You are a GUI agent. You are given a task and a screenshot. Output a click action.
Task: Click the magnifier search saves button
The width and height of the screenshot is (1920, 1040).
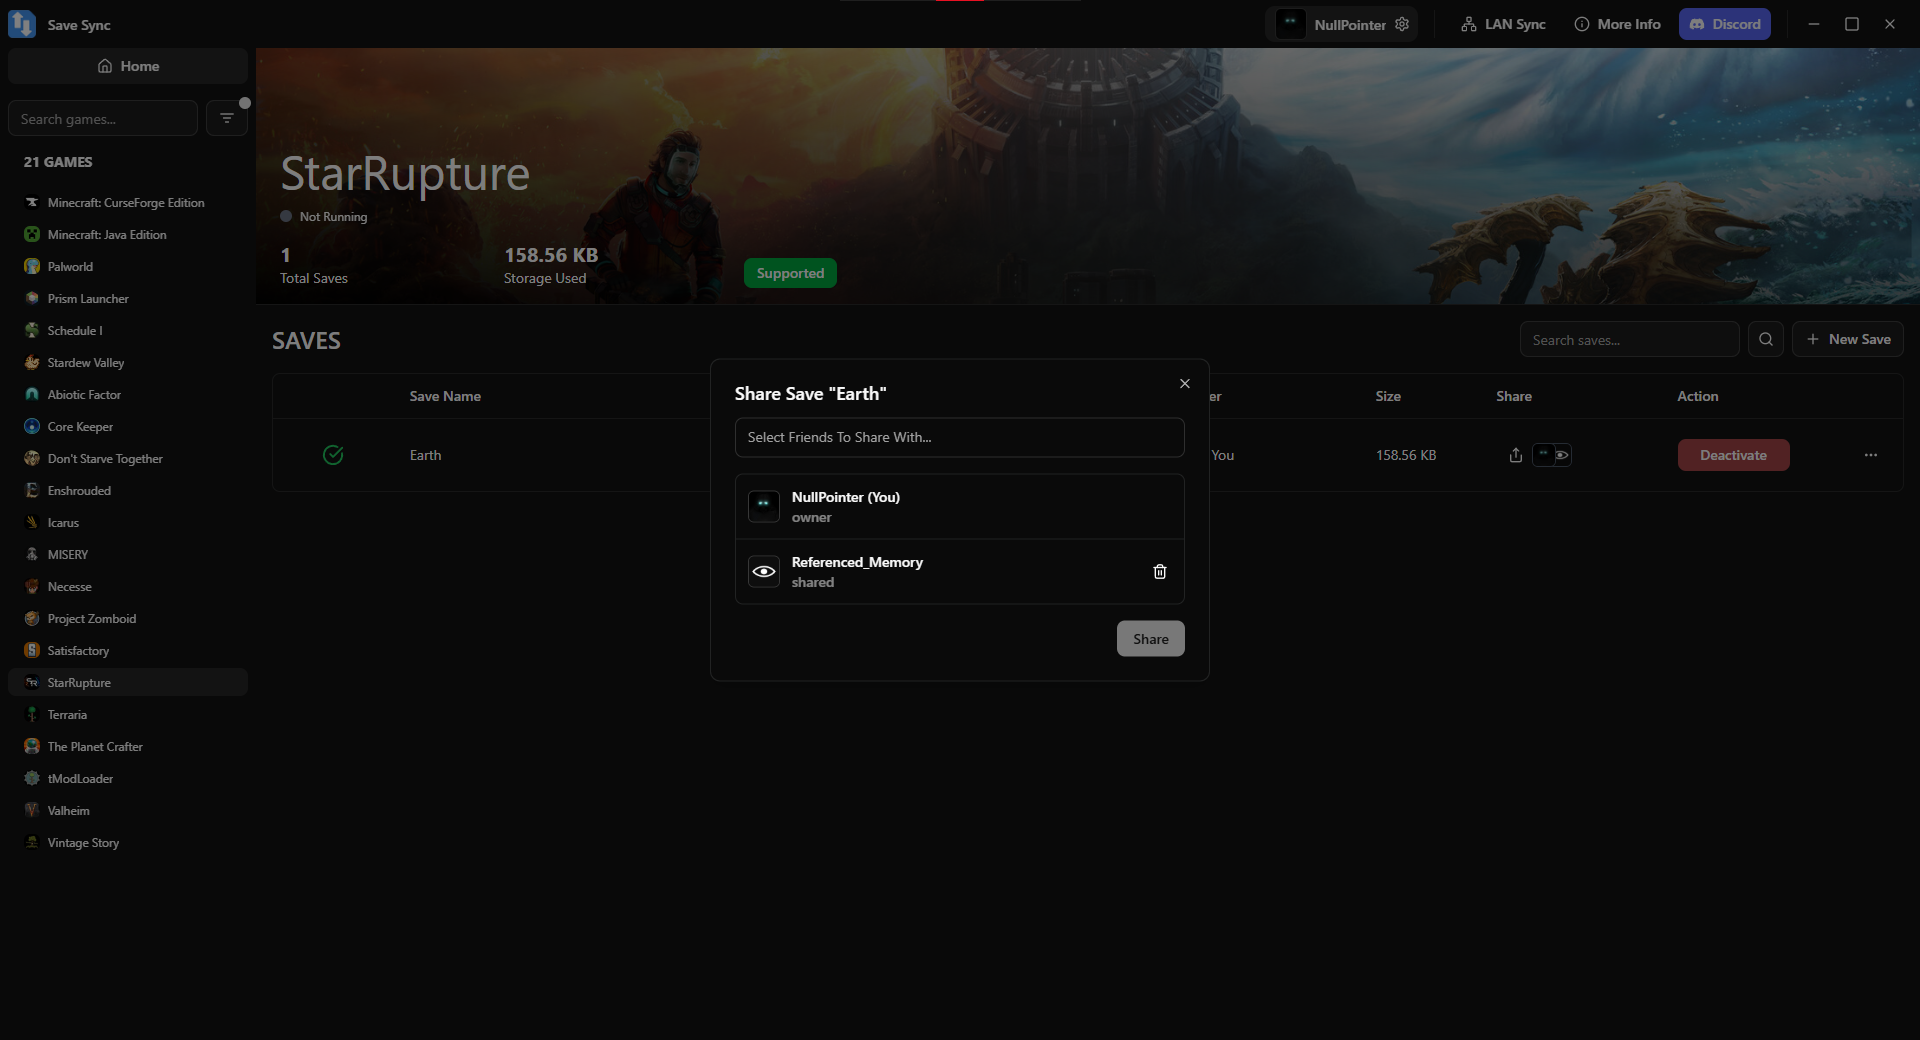coord(1766,340)
